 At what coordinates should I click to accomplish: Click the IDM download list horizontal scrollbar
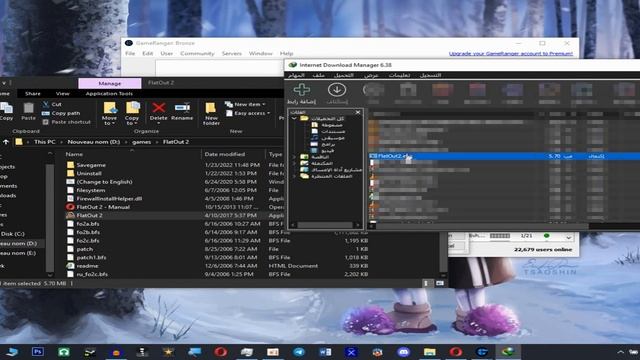[482, 226]
